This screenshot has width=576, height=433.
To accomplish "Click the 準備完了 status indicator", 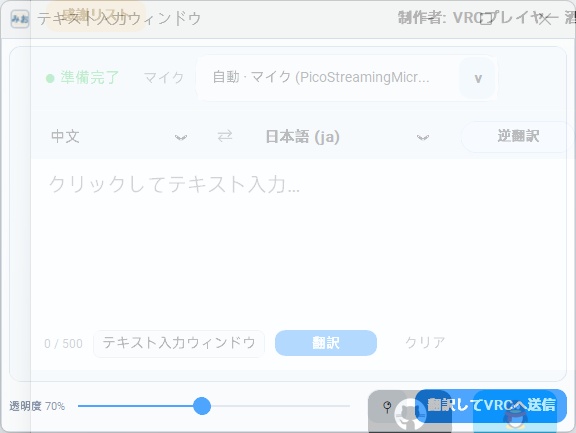I will pyautogui.click(x=83, y=77).
